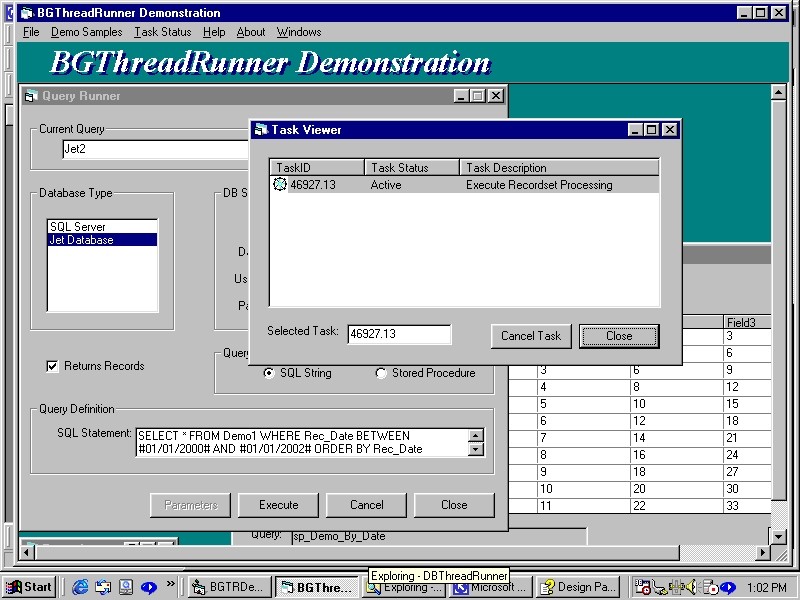The width and height of the screenshot is (800, 600).
Task: Select the SQL String radio button
Action: (x=269, y=373)
